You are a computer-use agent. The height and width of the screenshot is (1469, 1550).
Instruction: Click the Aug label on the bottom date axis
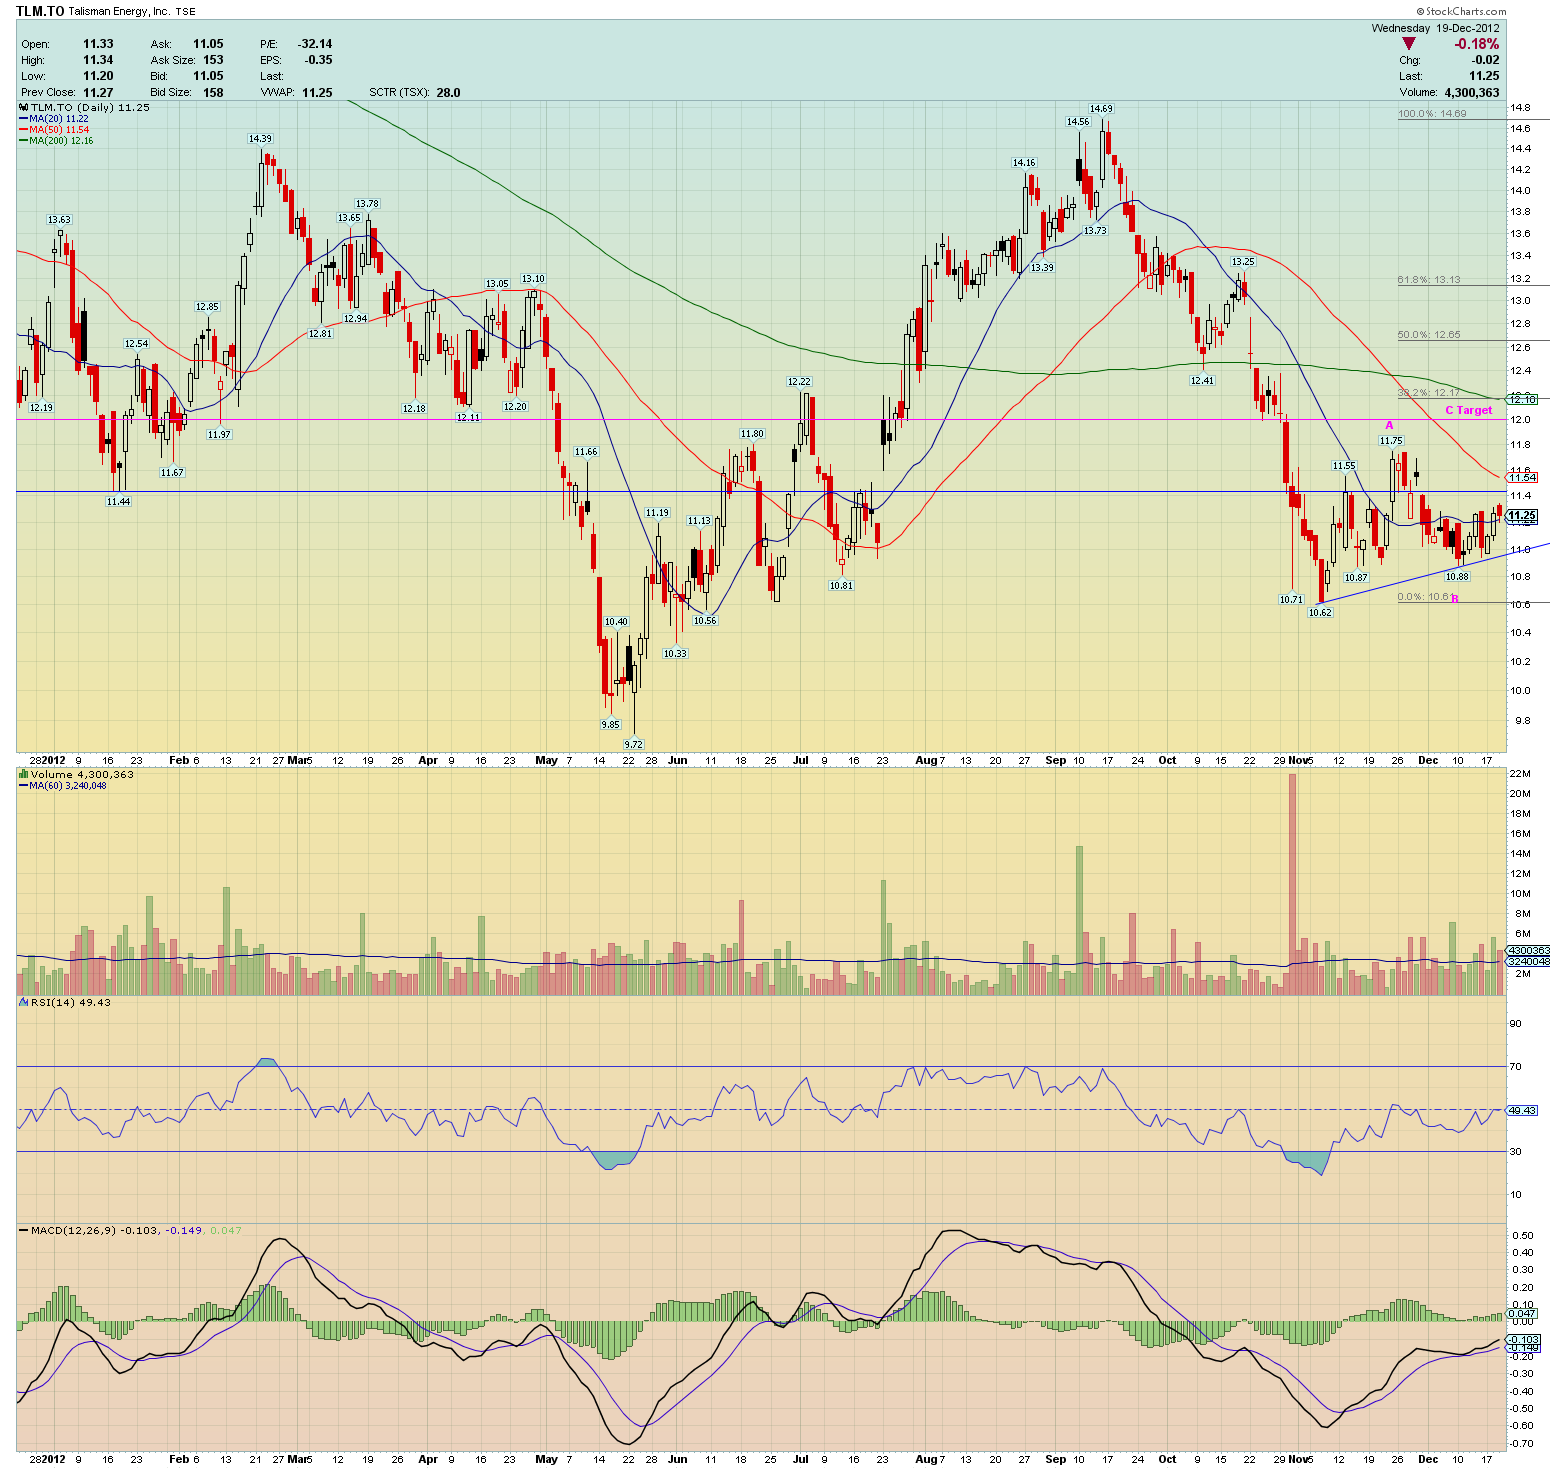point(926,1459)
